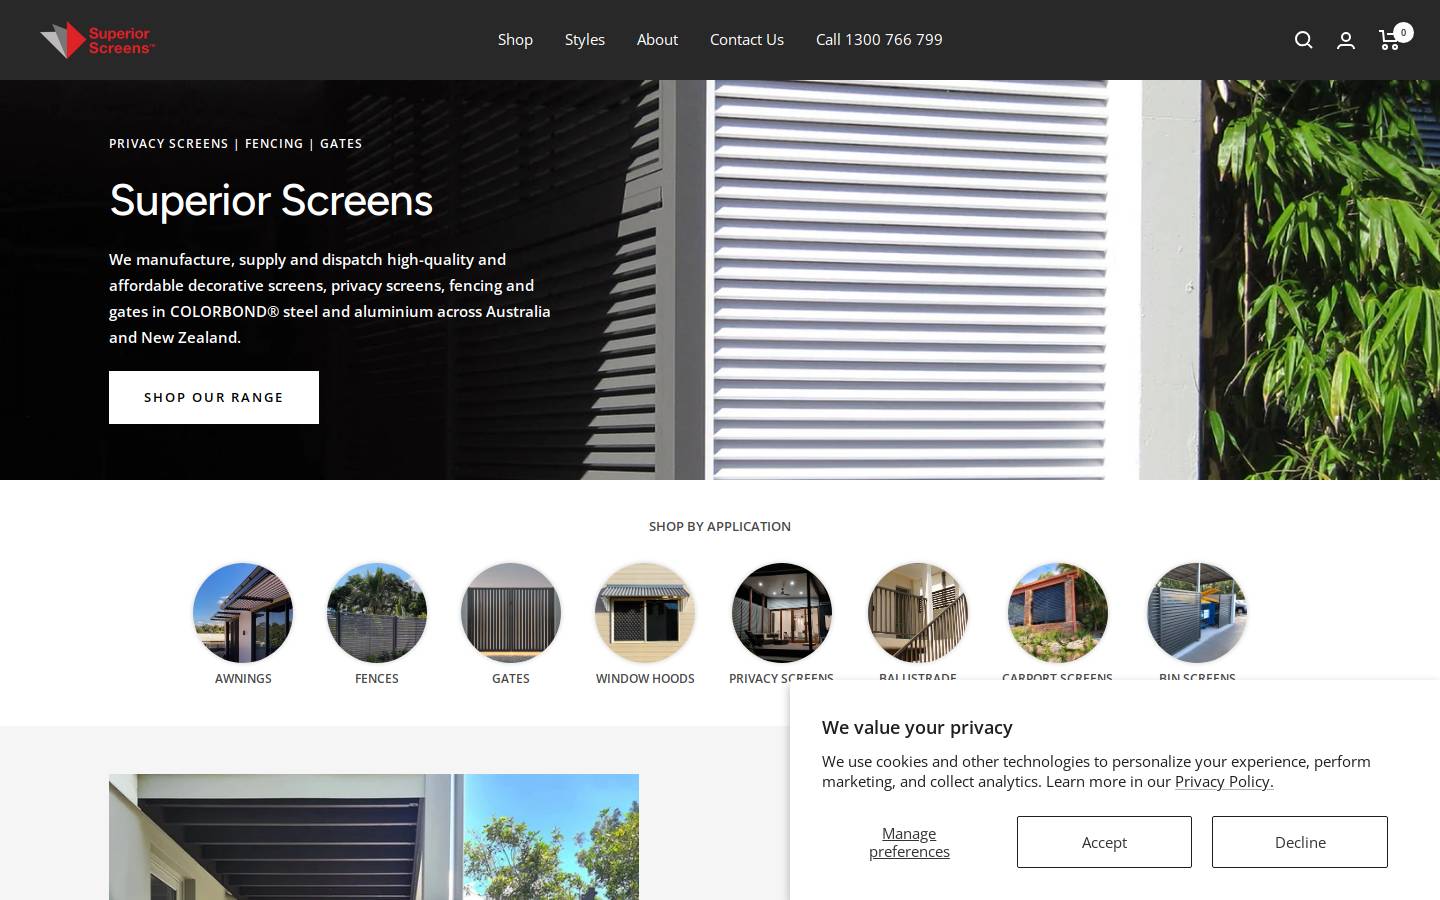Select the Balustrade circular thumbnail
1440x900 pixels.
(918, 613)
